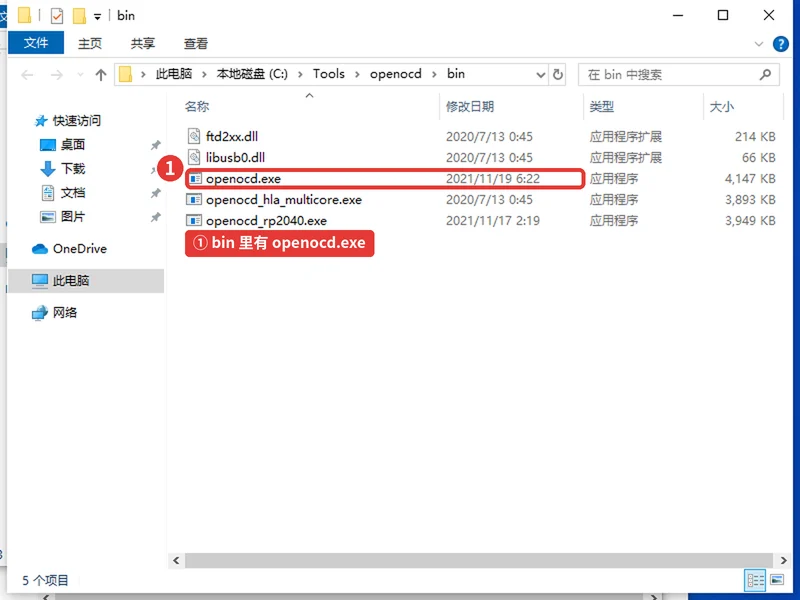800x600 pixels.
Task: Click the 2021/11/17 2:19 date cell
Action: pyautogui.click(x=492, y=220)
